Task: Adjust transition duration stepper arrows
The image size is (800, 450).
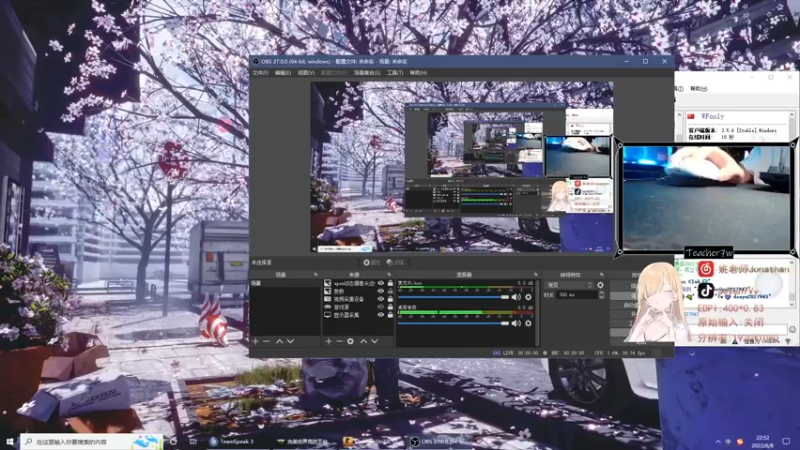Action: click(x=601, y=295)
